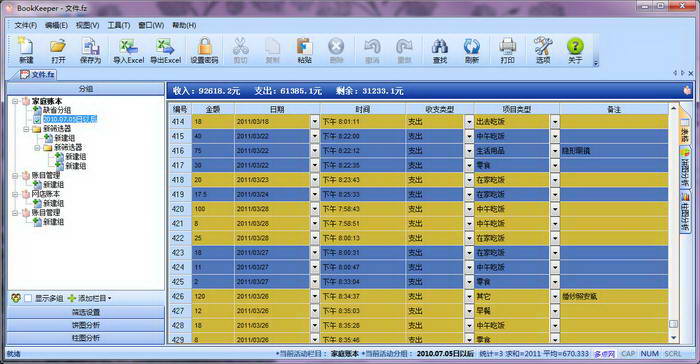Click the 导入Excel import icon
The height and width of the screenshot is (364, 700).
129,46
